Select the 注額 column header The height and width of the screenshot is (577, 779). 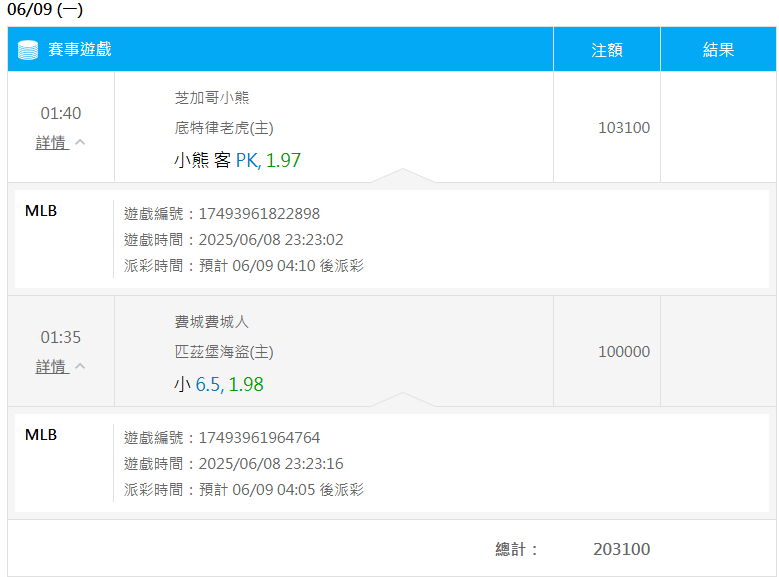click(x=607, y=50)
